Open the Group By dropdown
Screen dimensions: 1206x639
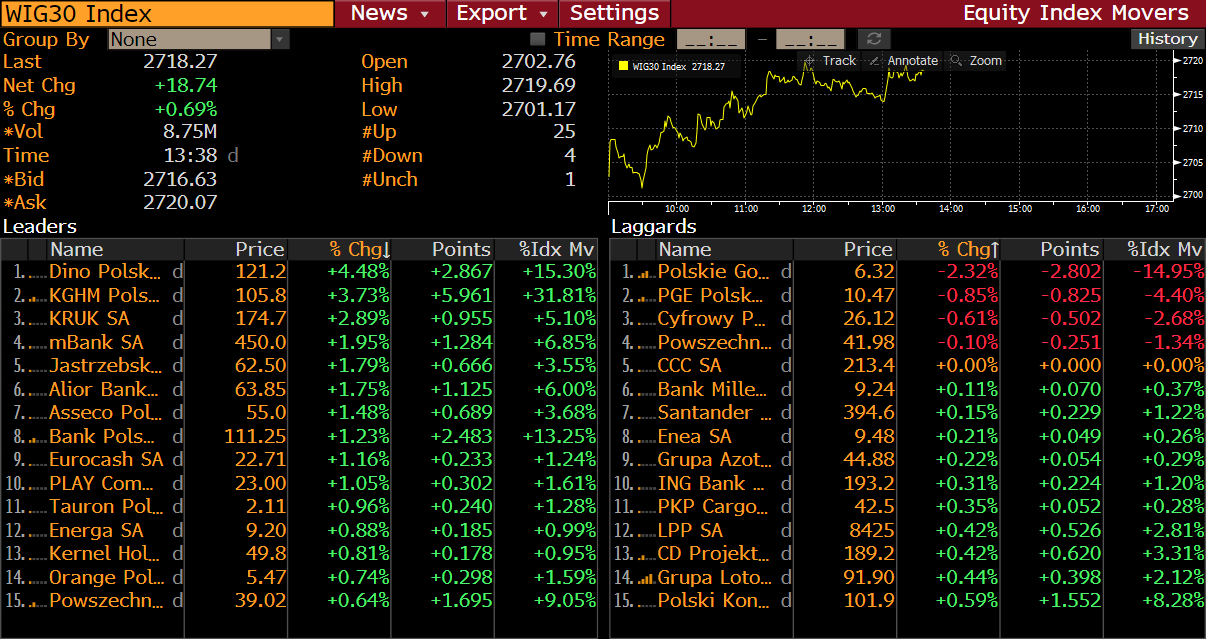point(279,39)
